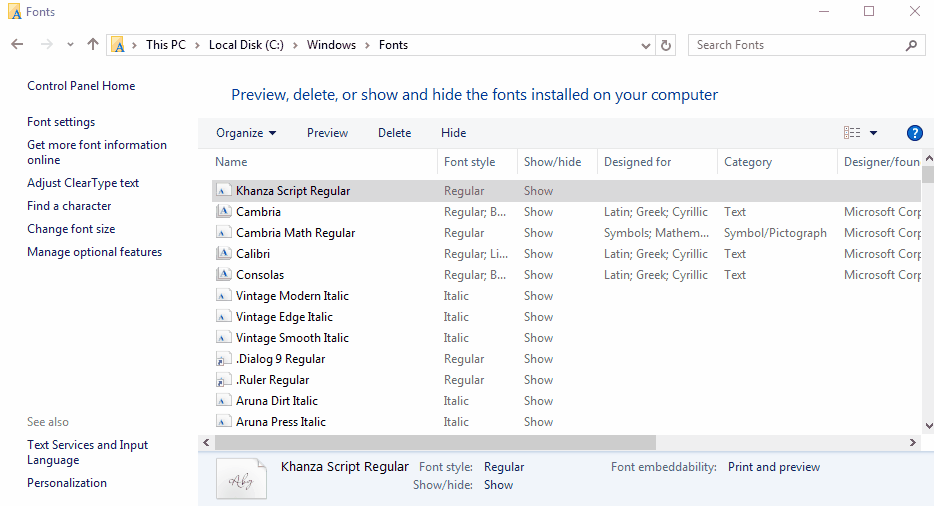
Task: Sort by the Font style column header
Action: [x=478, y=162]
